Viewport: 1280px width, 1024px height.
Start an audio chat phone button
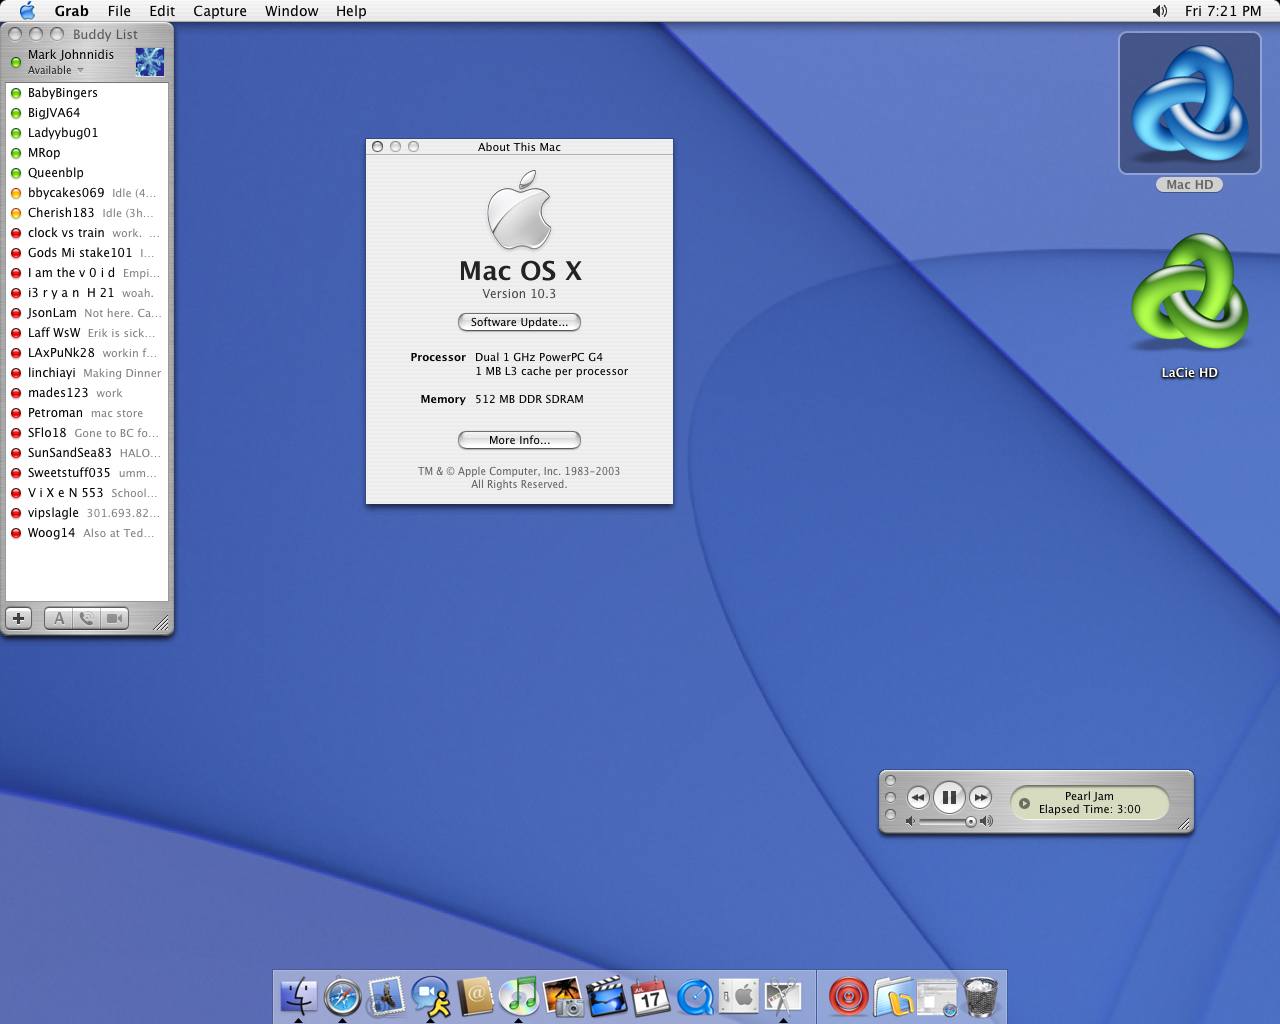point(87,619)
